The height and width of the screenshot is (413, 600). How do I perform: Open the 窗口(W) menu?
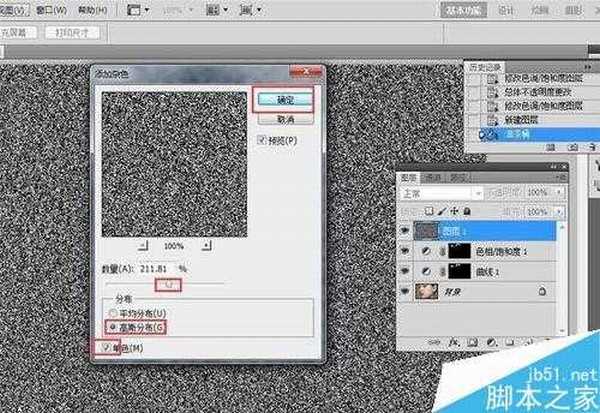tap(52, 10)
